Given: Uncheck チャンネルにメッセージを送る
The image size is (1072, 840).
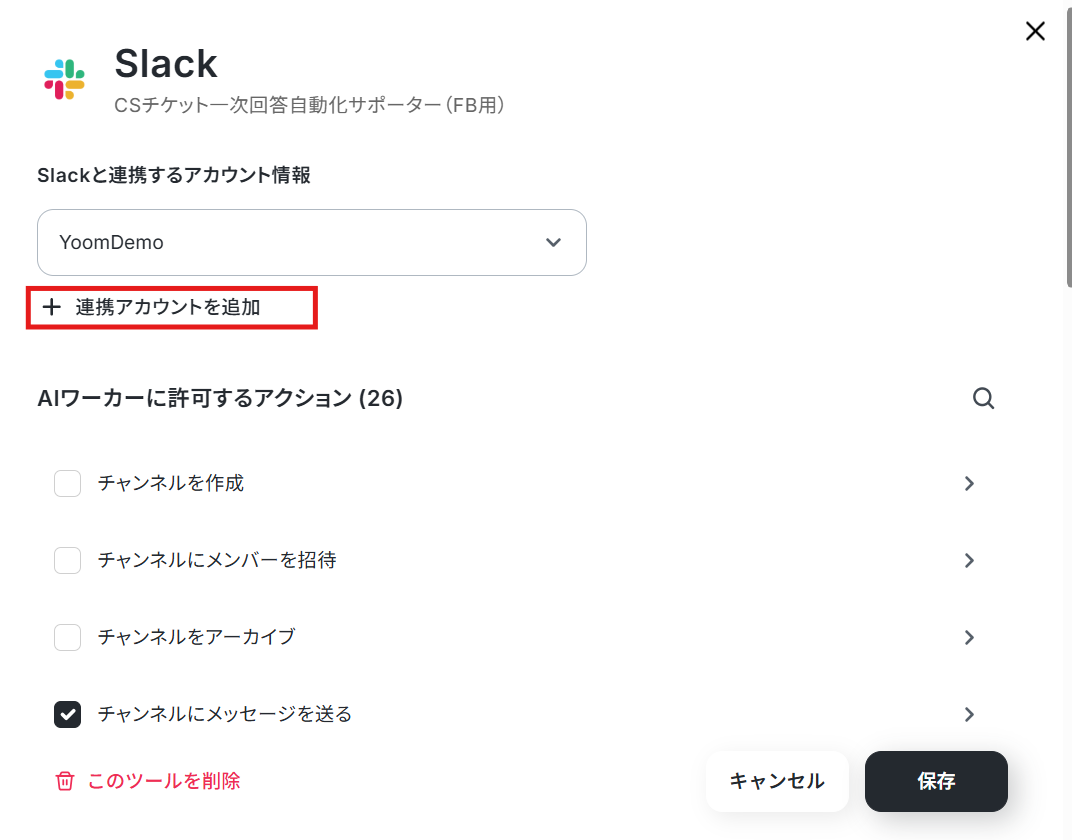Looking at the screenshot, I should pyautogui.click(x=68, y=714).
